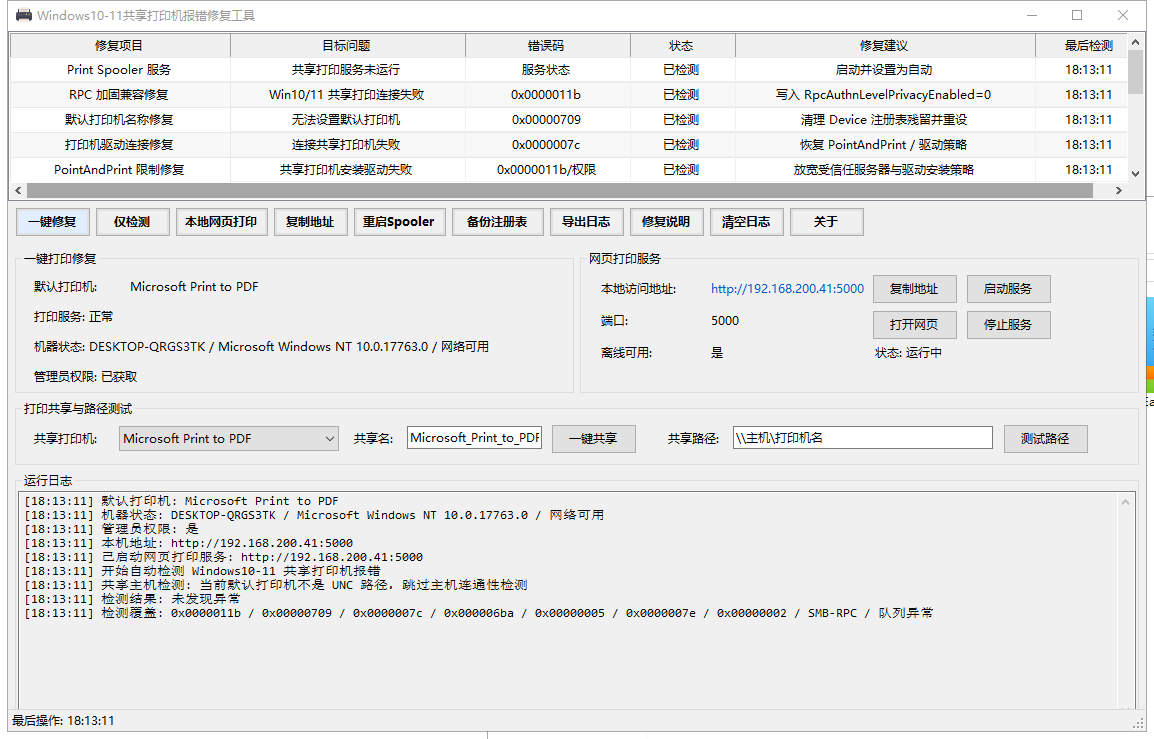Click 共享打印服务未运行 cell

(347, 70)
